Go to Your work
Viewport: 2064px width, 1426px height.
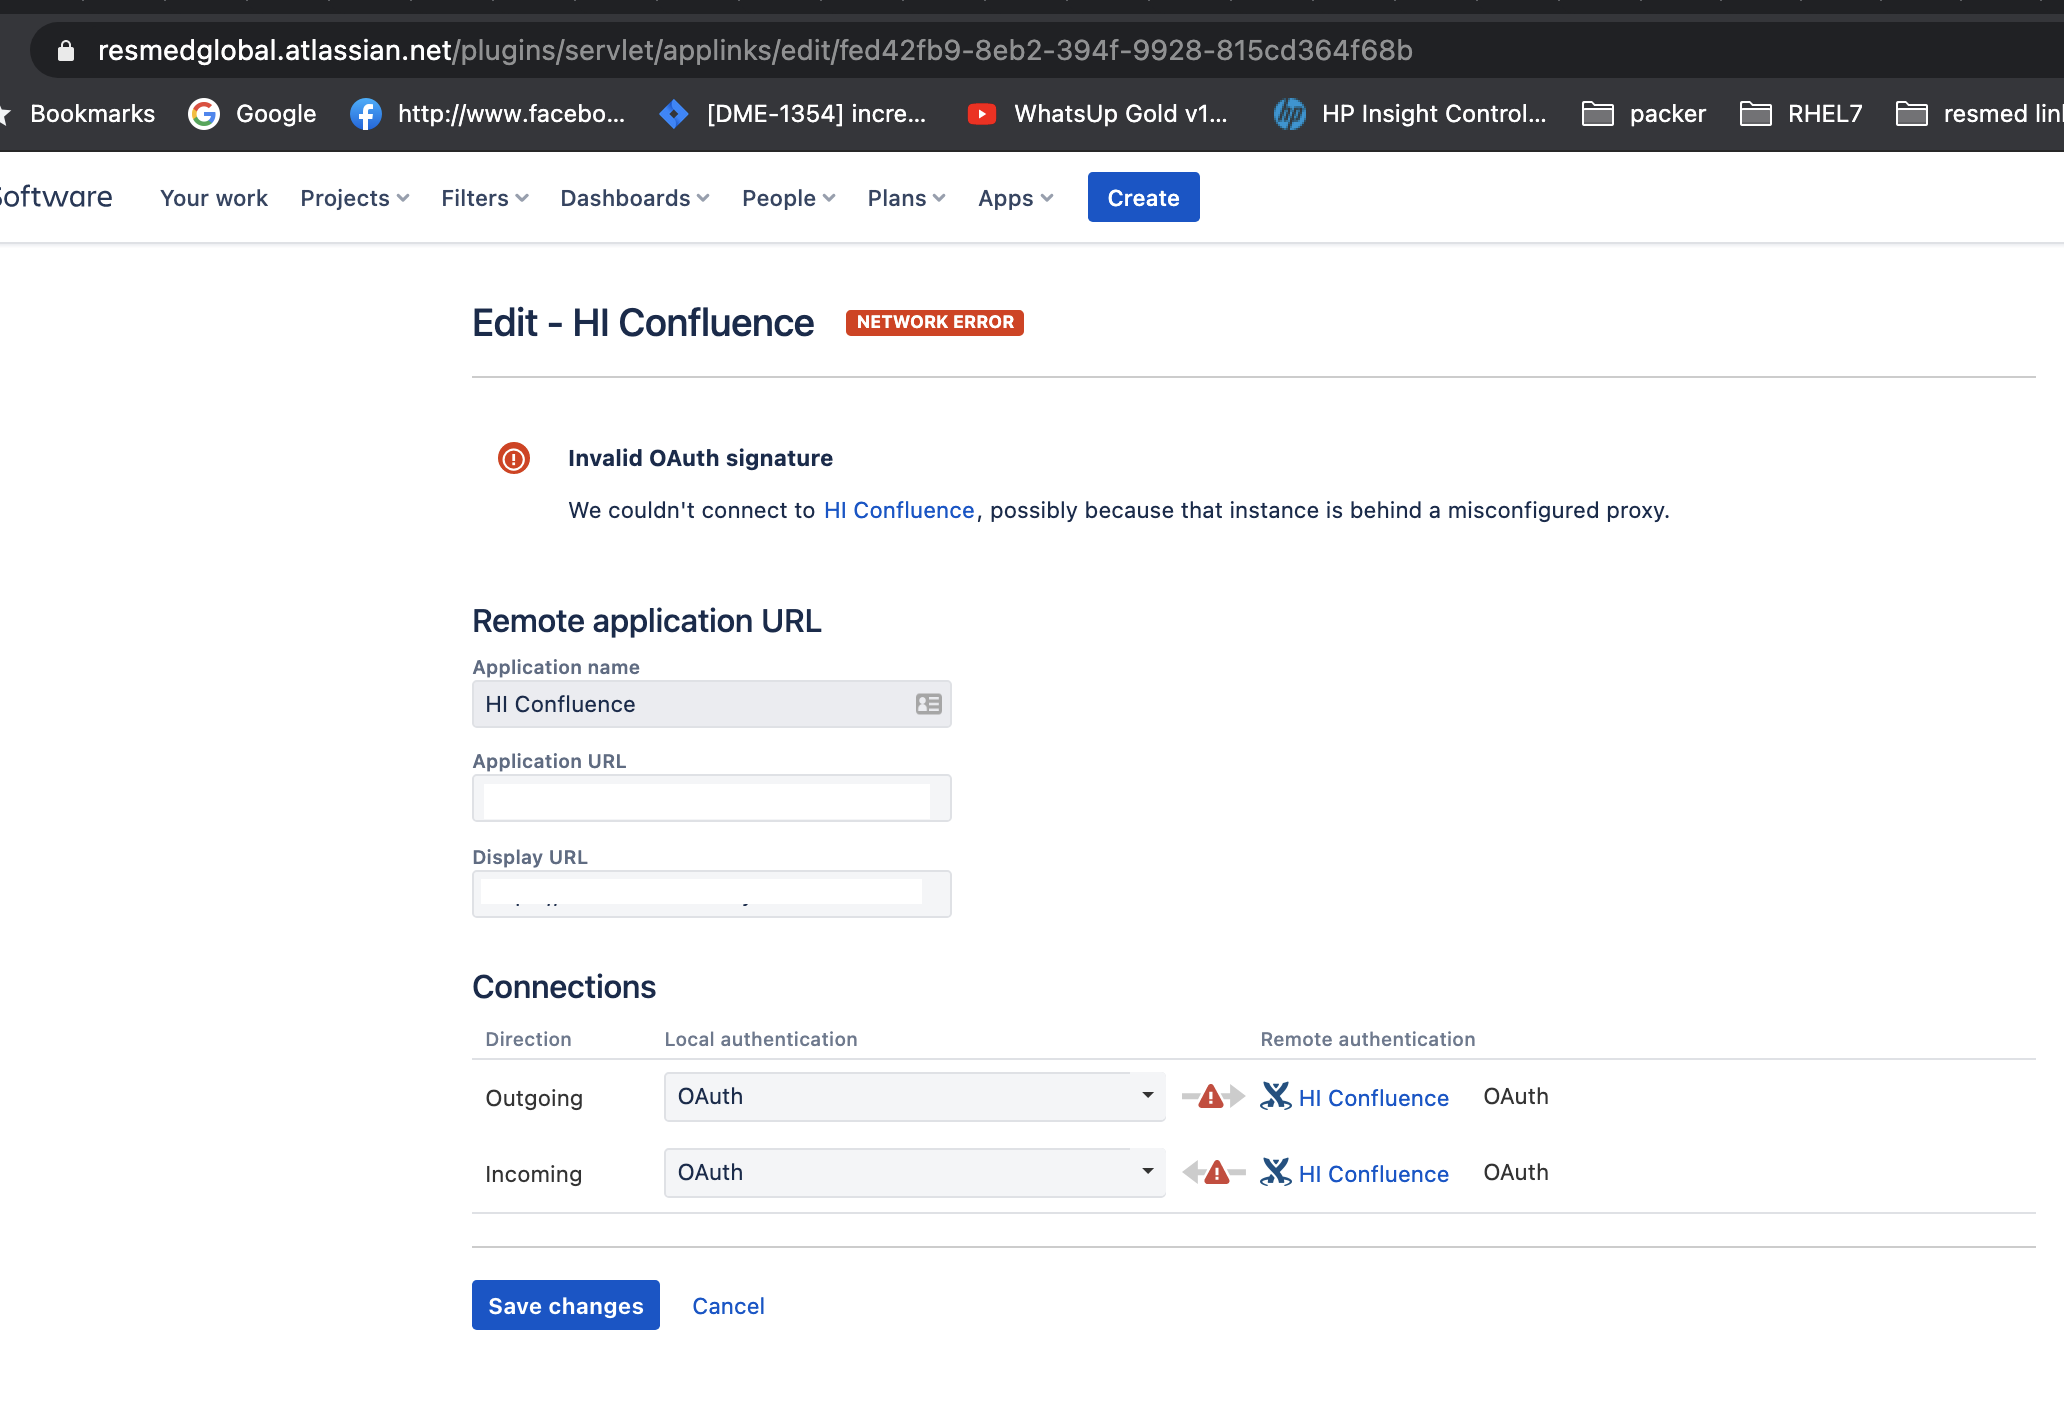click(x=214, y=198)
